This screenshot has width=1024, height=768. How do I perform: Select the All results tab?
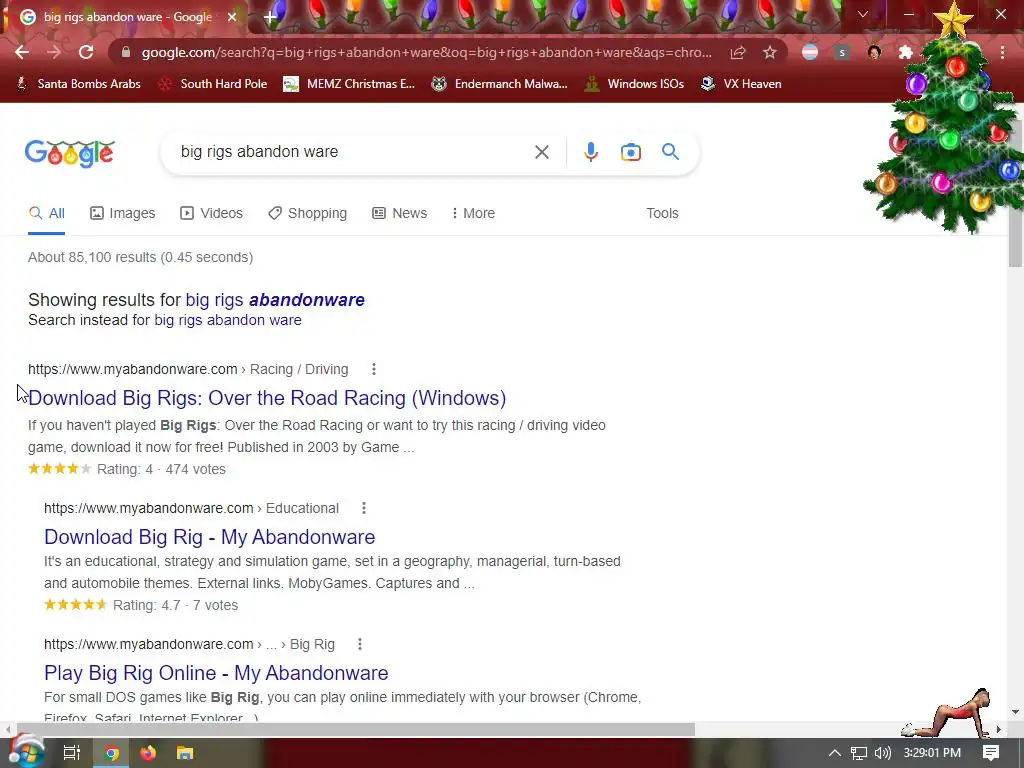point(46,213)
